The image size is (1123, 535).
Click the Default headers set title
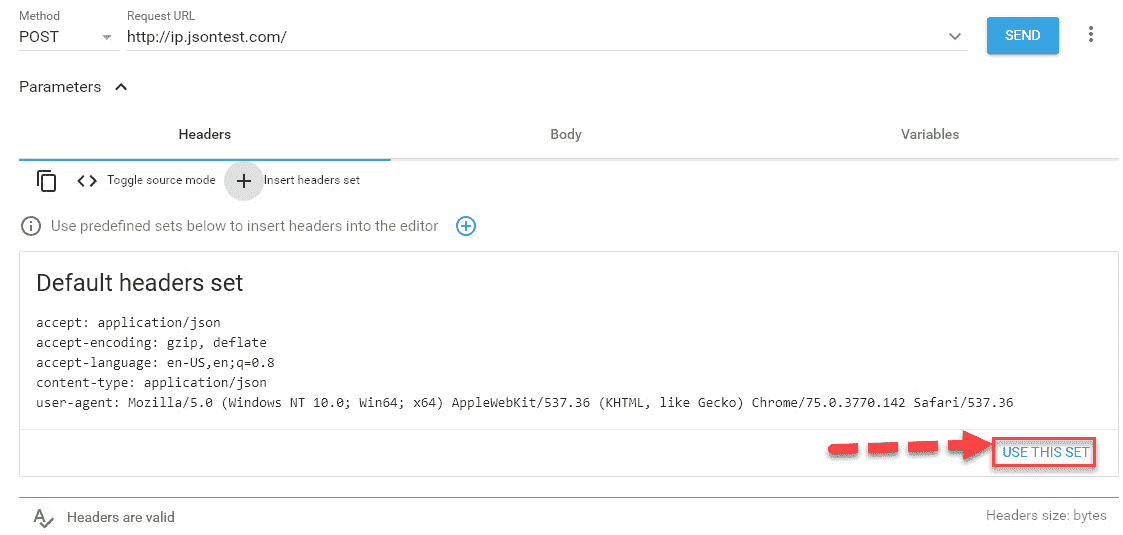(x=140, y=283)
